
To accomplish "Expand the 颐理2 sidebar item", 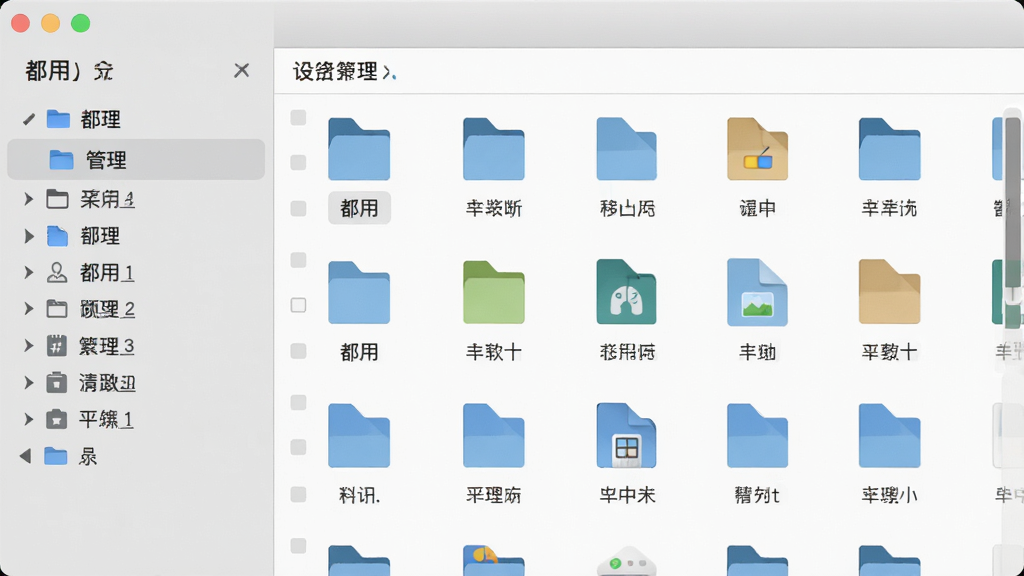I will 29,308.
